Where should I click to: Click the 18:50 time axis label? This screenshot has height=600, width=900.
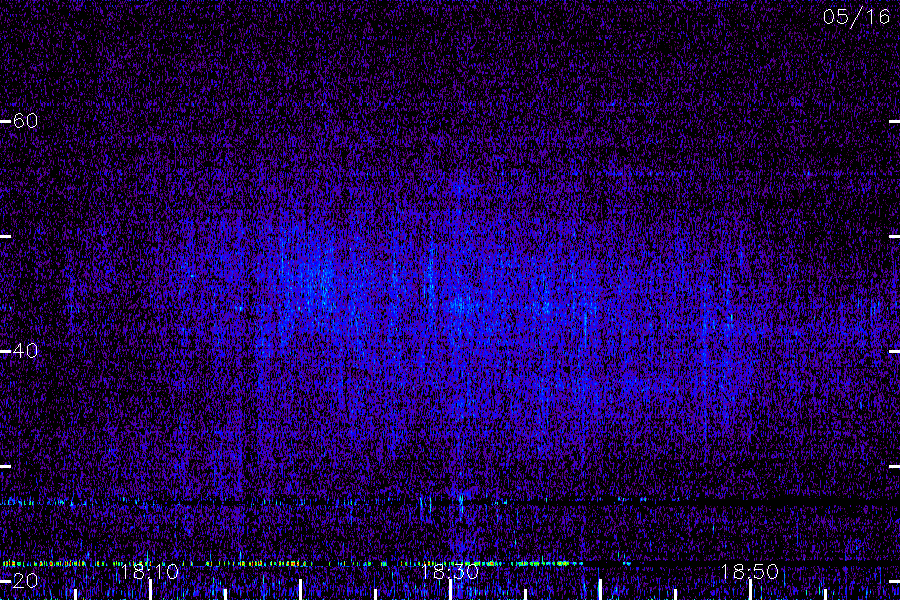pyautogui.click(x=749, y=572)
